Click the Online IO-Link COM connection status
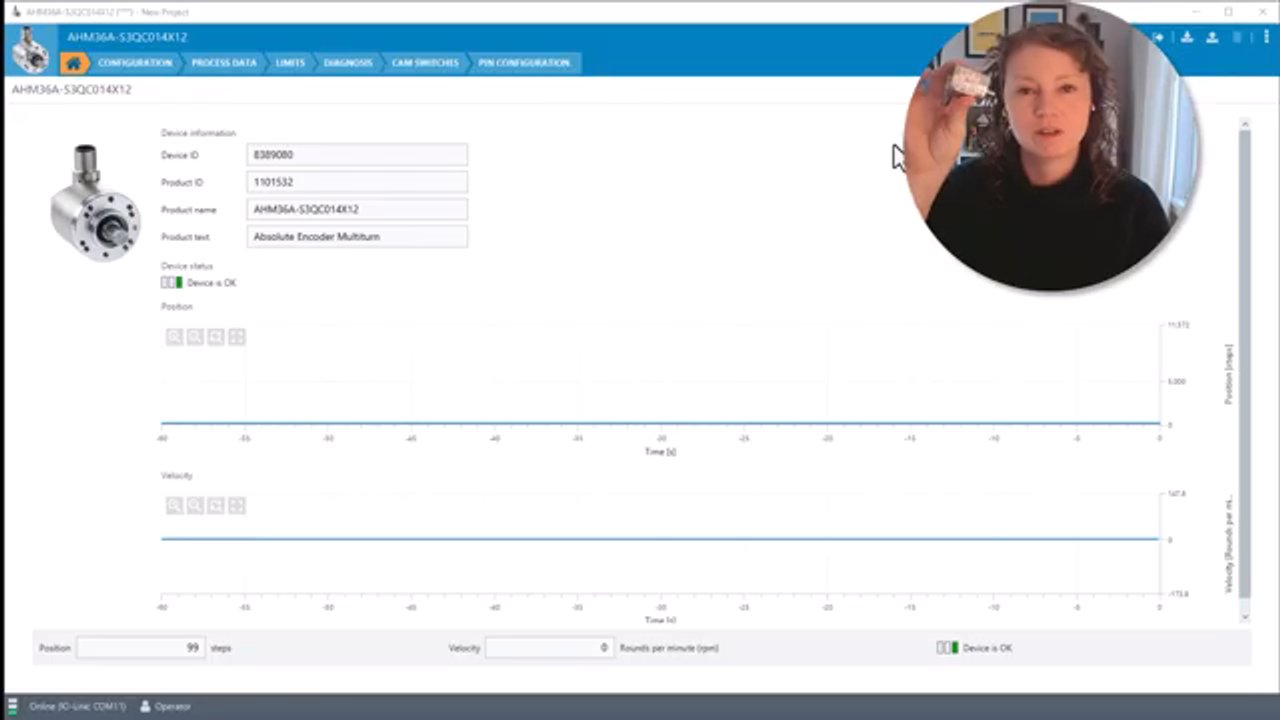The width and height of the screenshot is (1280, 720). pos(77,706)
